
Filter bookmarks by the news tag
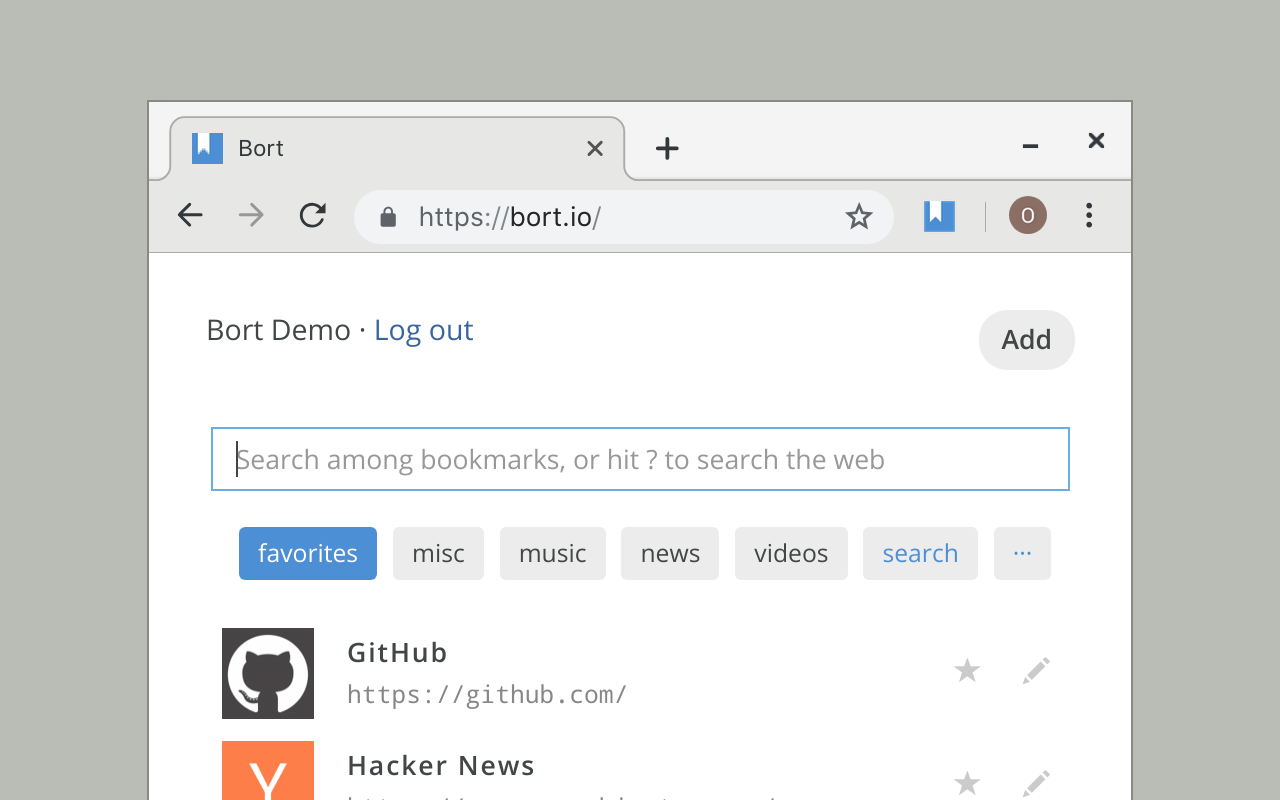670,553
